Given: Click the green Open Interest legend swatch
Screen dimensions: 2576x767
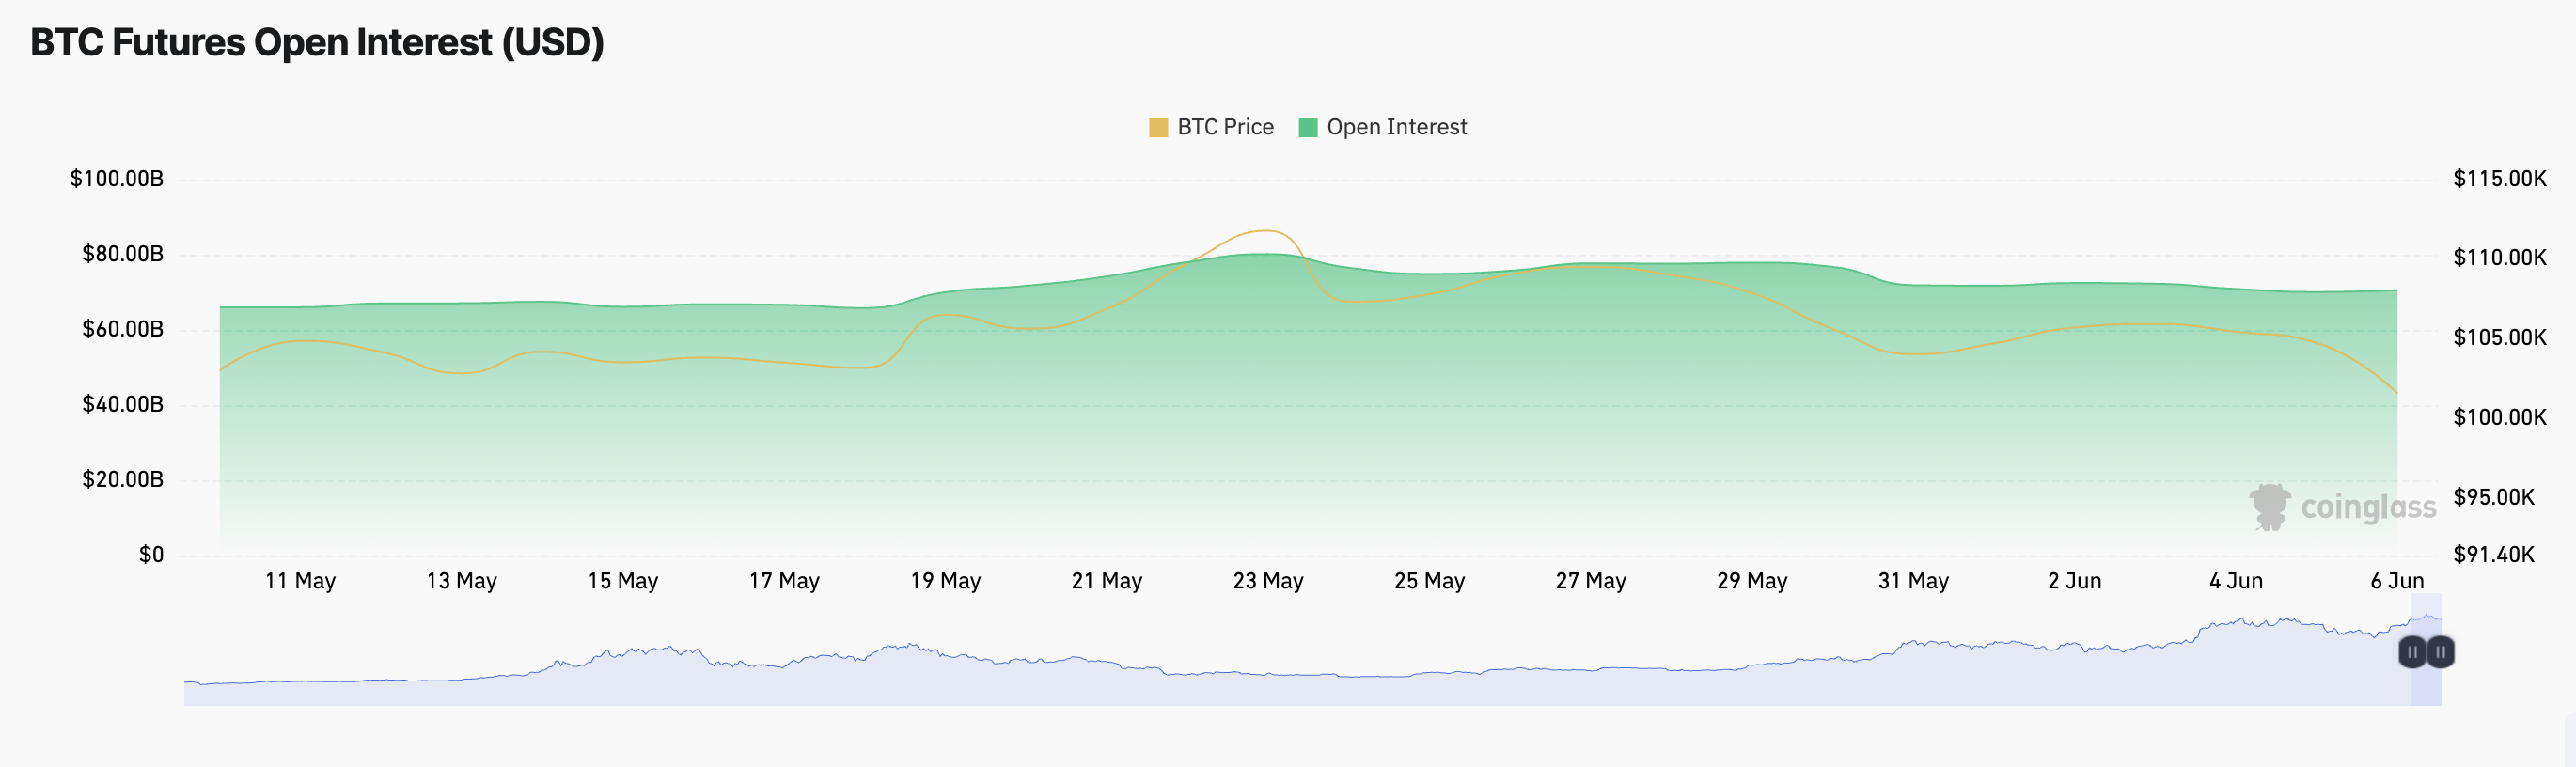Looking at the screenshot, I should [x=1307, y=128].
